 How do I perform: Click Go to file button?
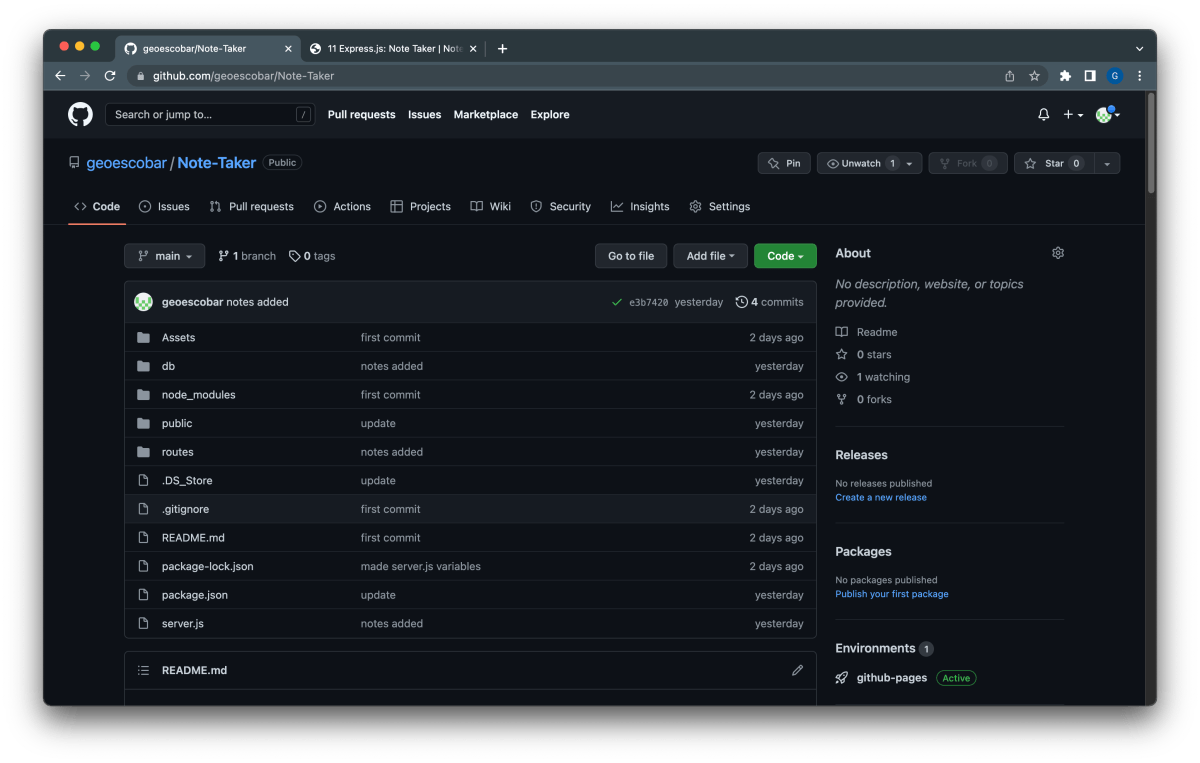(x=631, y=256)
